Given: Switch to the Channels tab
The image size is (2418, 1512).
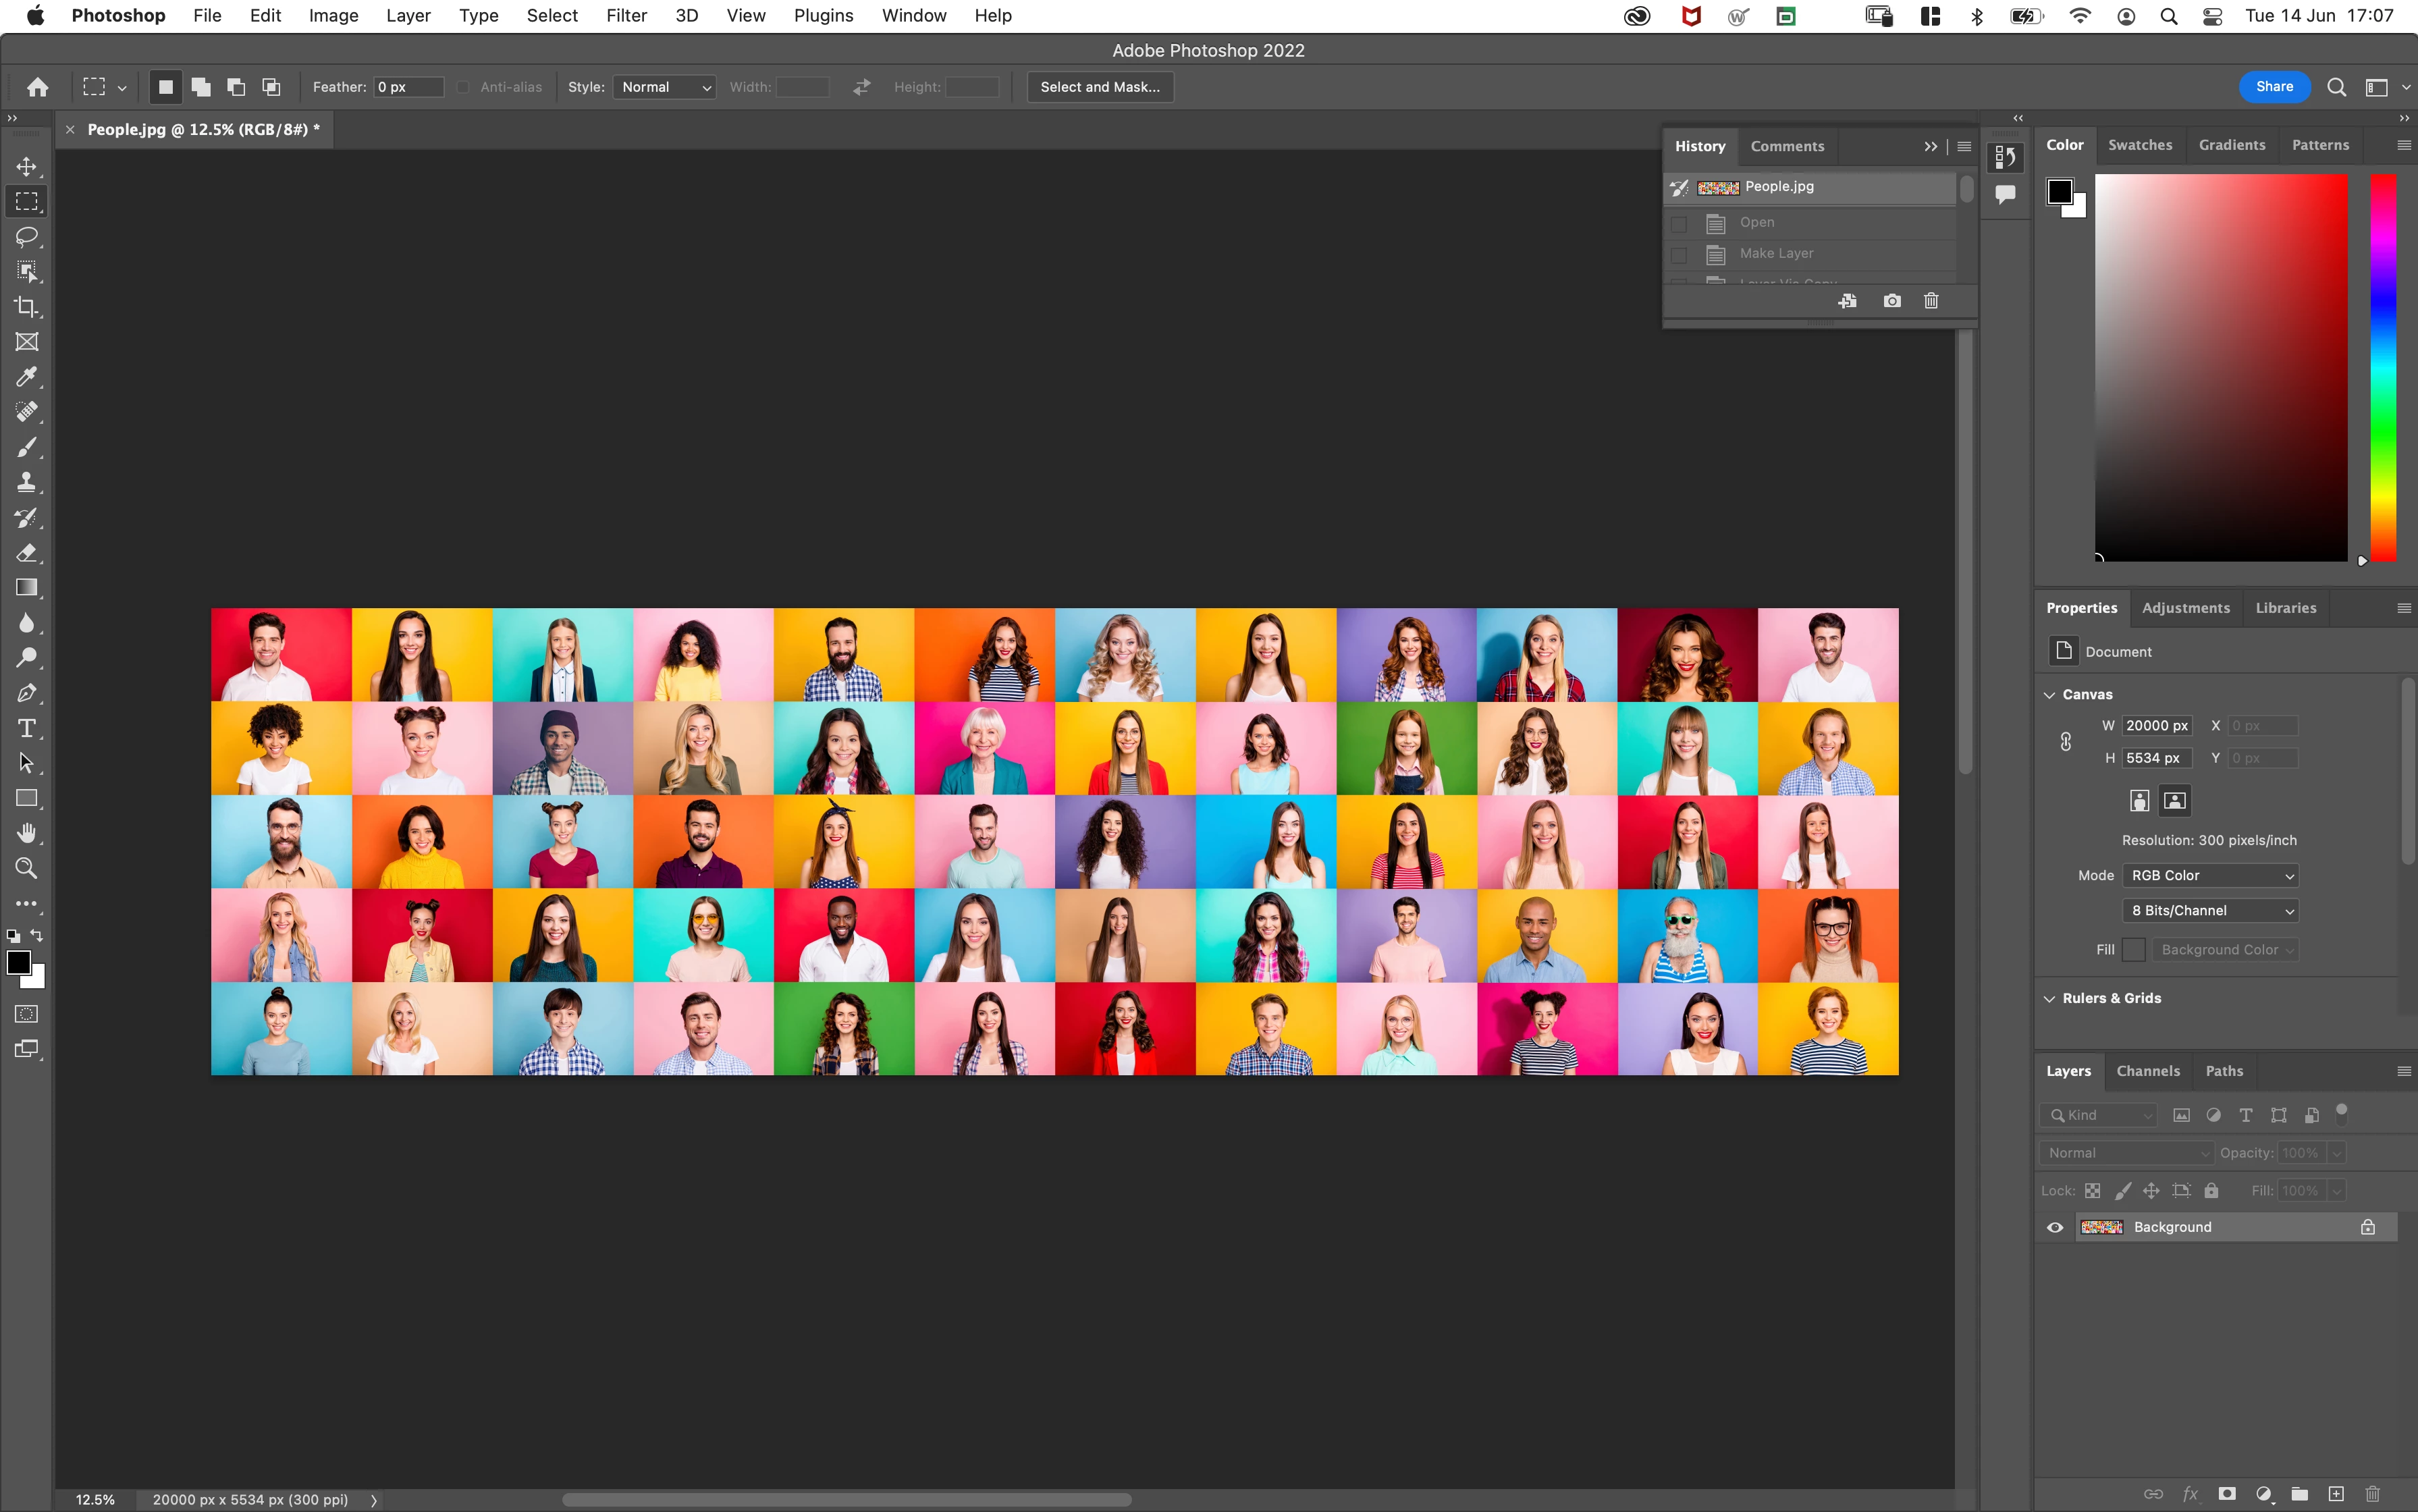Looking at the screenshot, I should (x=2147, y=1071).
